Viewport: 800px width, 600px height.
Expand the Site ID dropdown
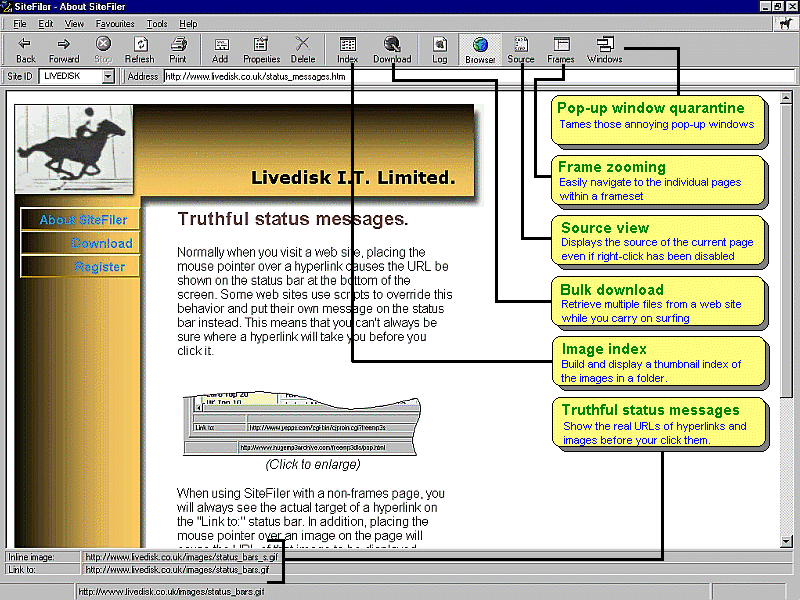click(108, 77)
